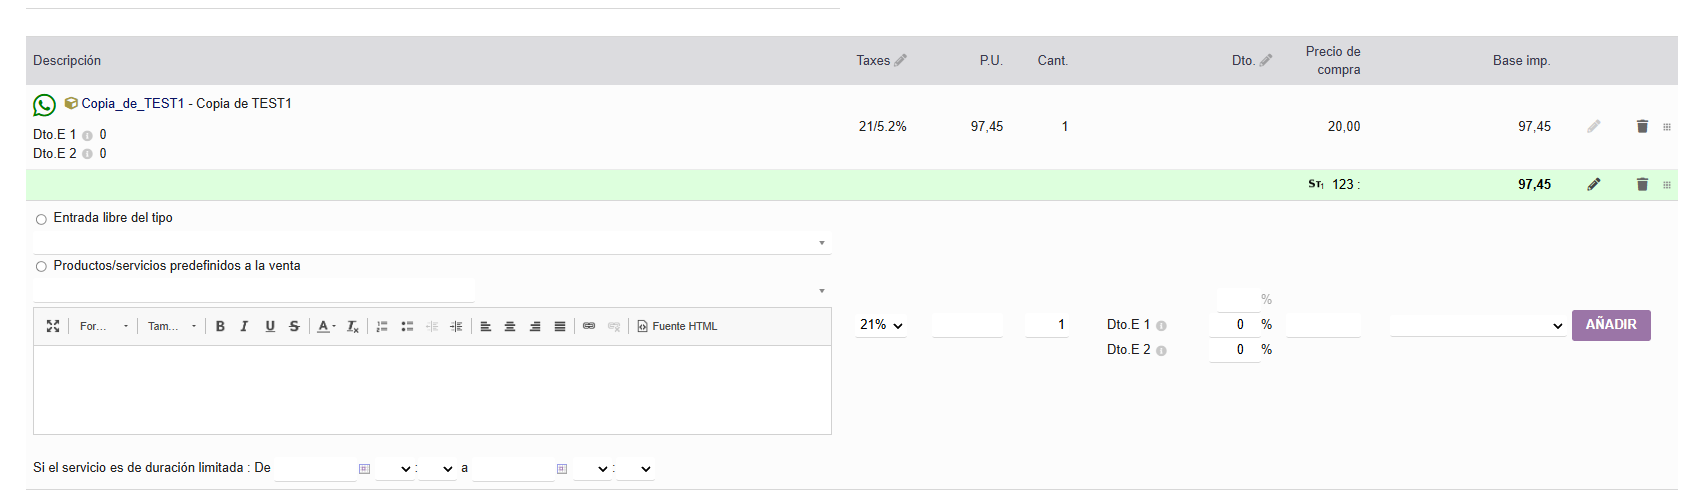Edit the subtotal 123 line
Screen dimensions: 1699x500
click(1594, 184)
